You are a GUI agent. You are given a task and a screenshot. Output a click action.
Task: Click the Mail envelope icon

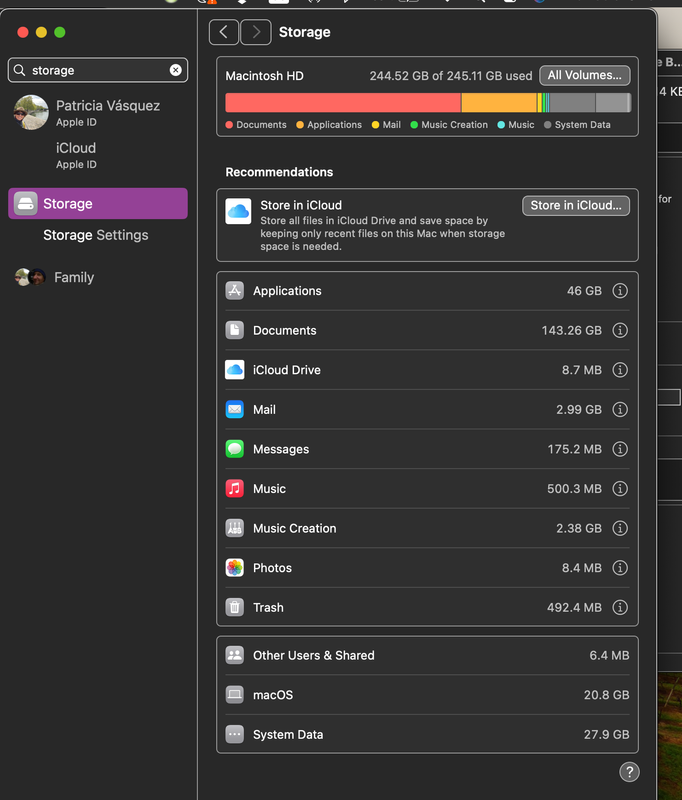235,409
